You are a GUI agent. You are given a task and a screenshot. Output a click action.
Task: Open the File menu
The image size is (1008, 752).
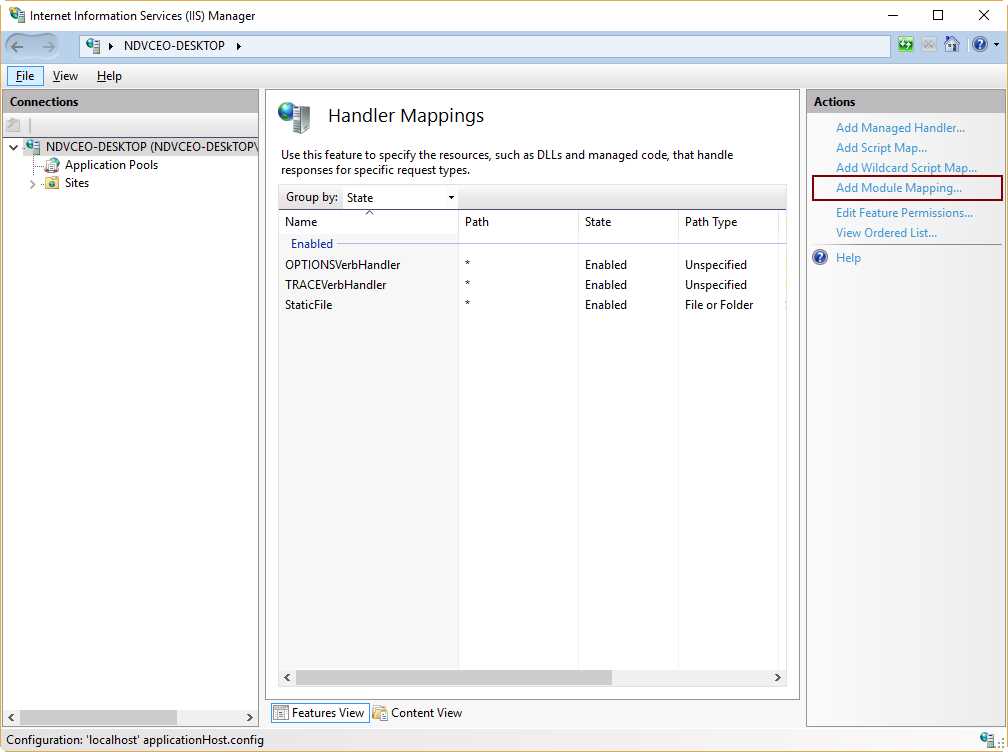point(24,75)
